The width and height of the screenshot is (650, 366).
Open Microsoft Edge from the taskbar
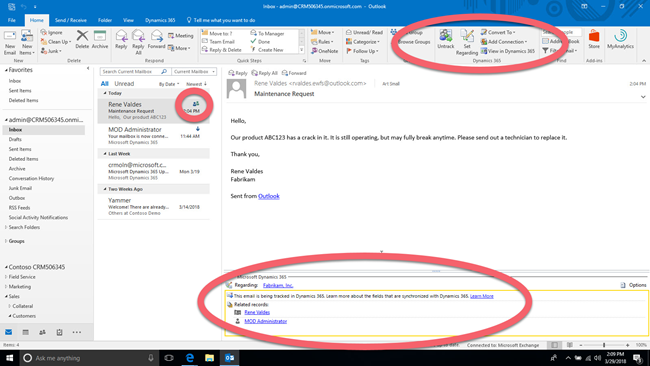[x=189, y=358]
